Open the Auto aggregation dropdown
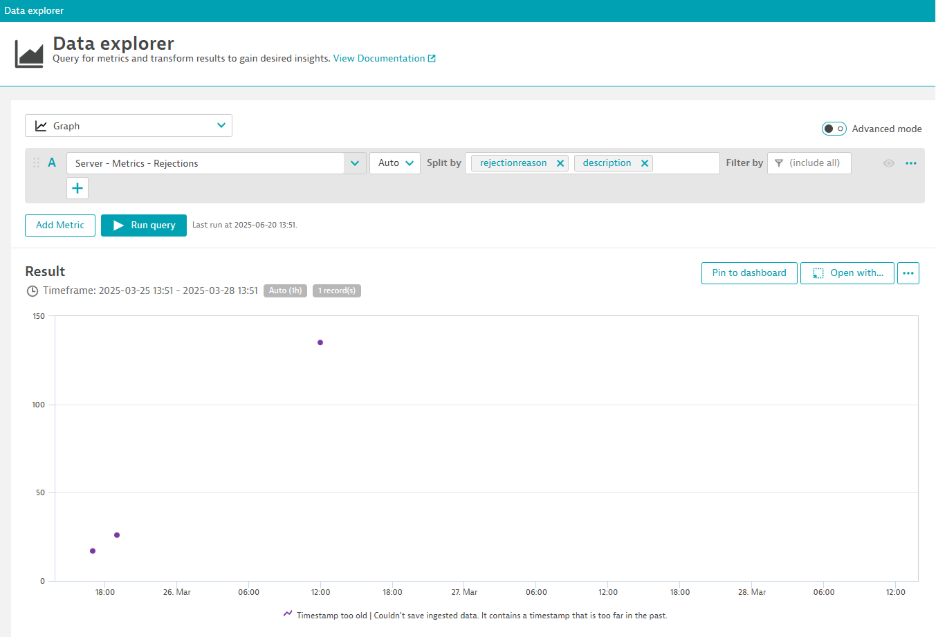Image resolution: width=936 pixels, height=637 pixels. [x=395, y=163]
